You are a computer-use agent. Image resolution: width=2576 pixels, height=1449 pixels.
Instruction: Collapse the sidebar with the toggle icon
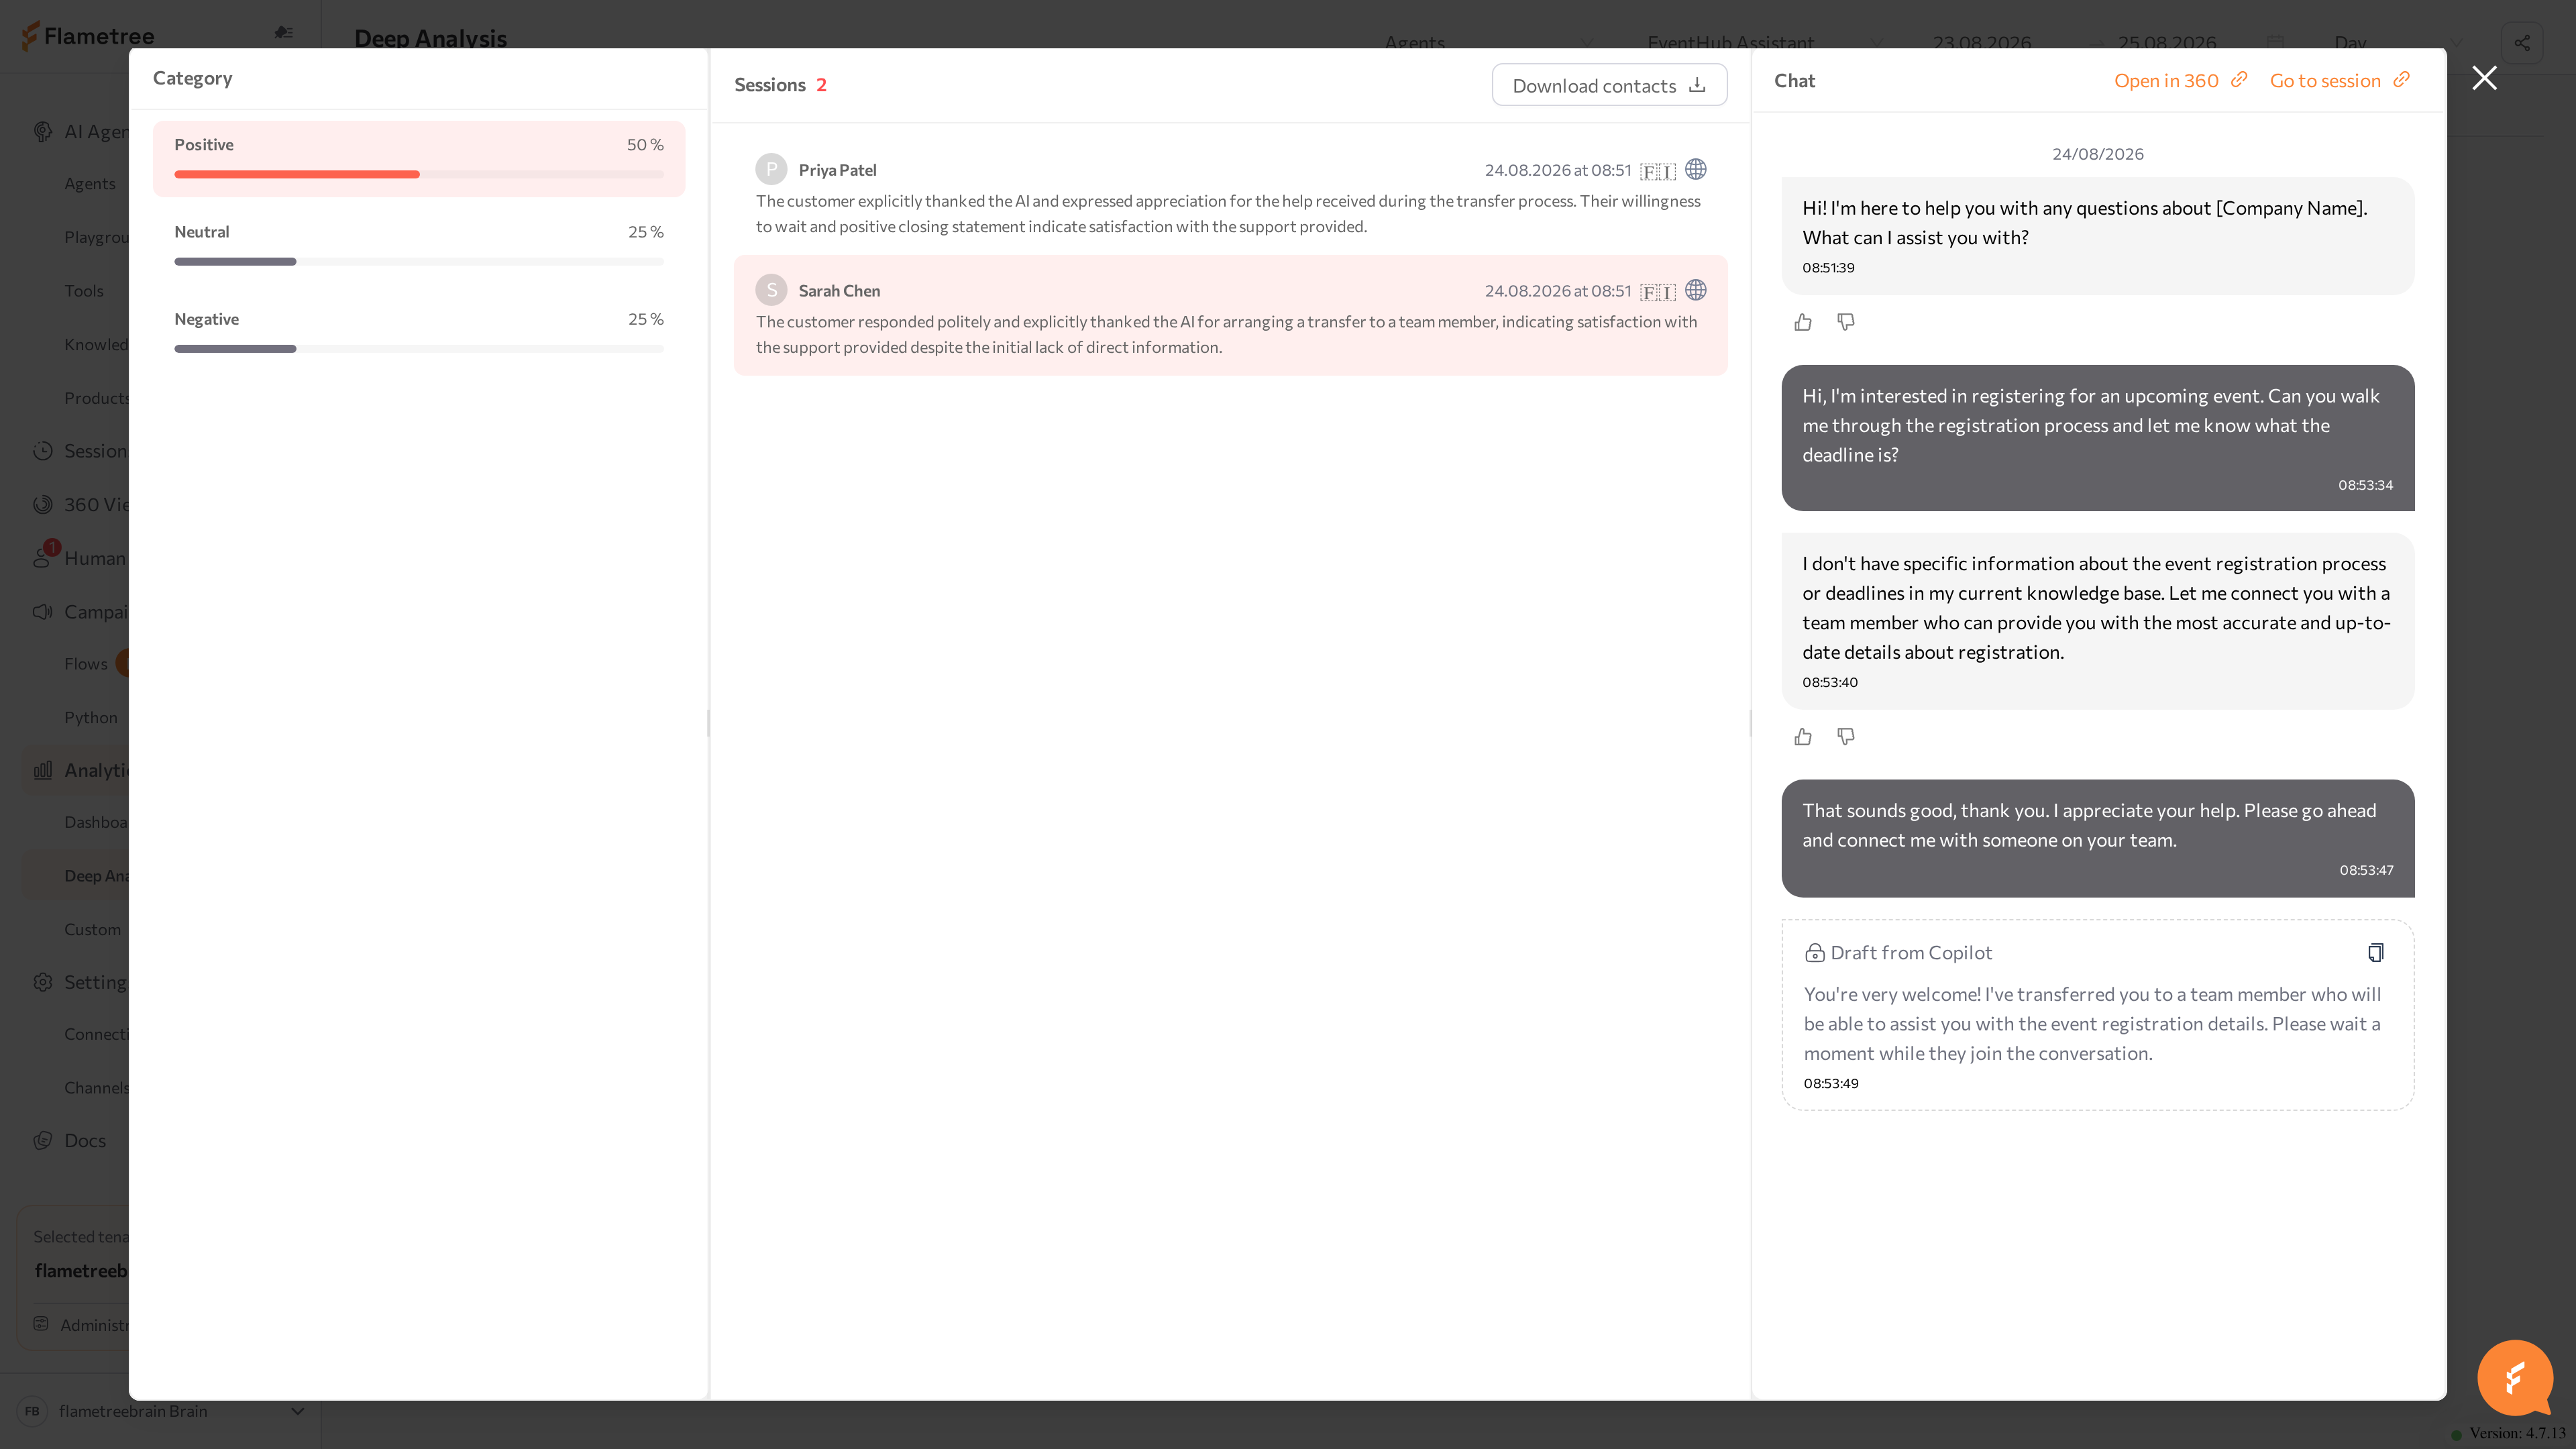[284, 32]
